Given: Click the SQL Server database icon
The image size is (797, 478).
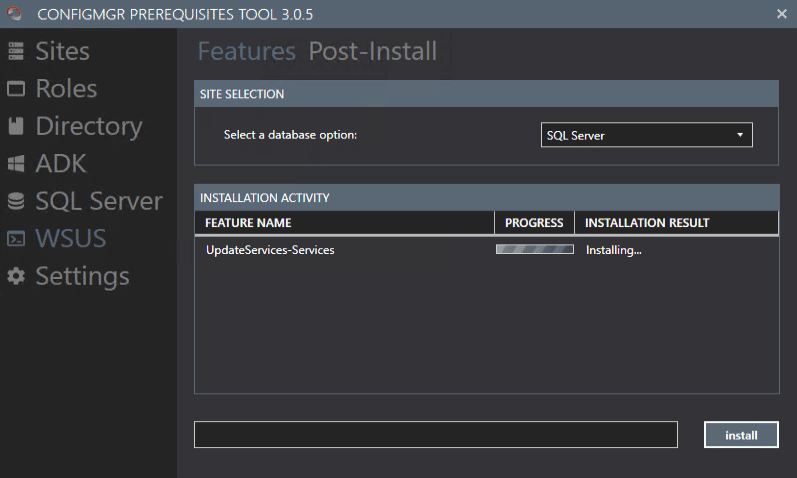Looking at the screenshot, I should (16, 201).
